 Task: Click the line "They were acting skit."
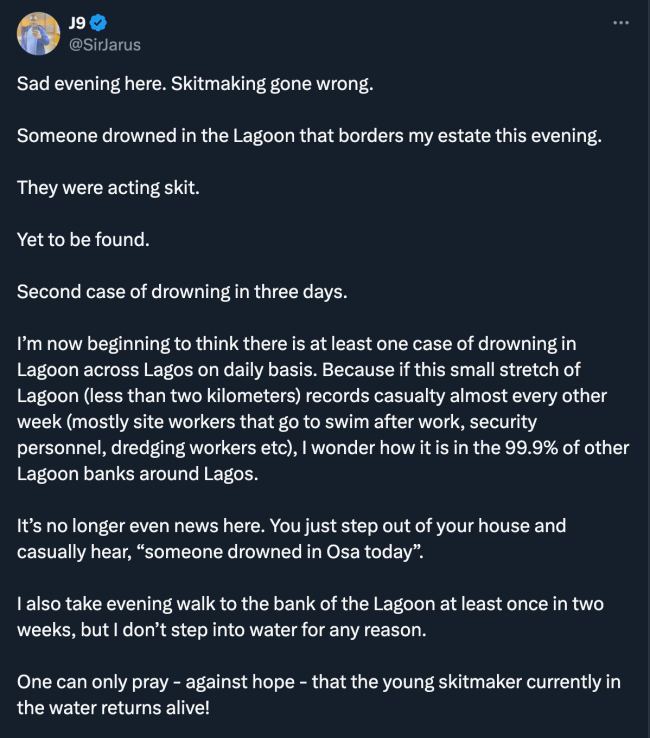click(x=108, y=187)
